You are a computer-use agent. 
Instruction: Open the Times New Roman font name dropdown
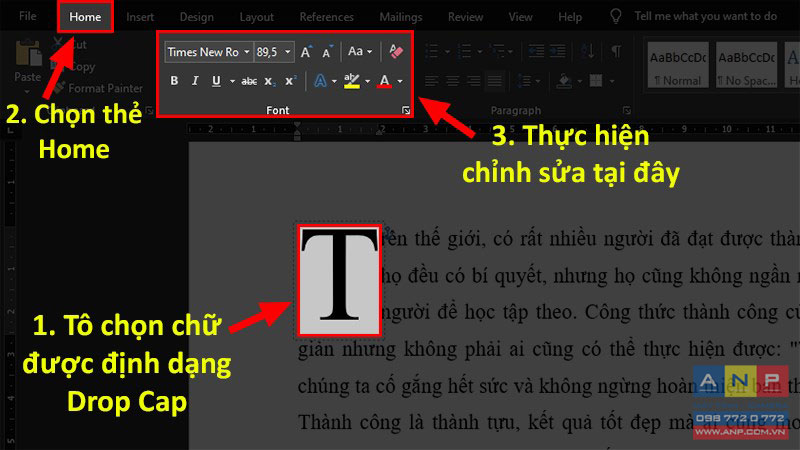pos(246,52)
